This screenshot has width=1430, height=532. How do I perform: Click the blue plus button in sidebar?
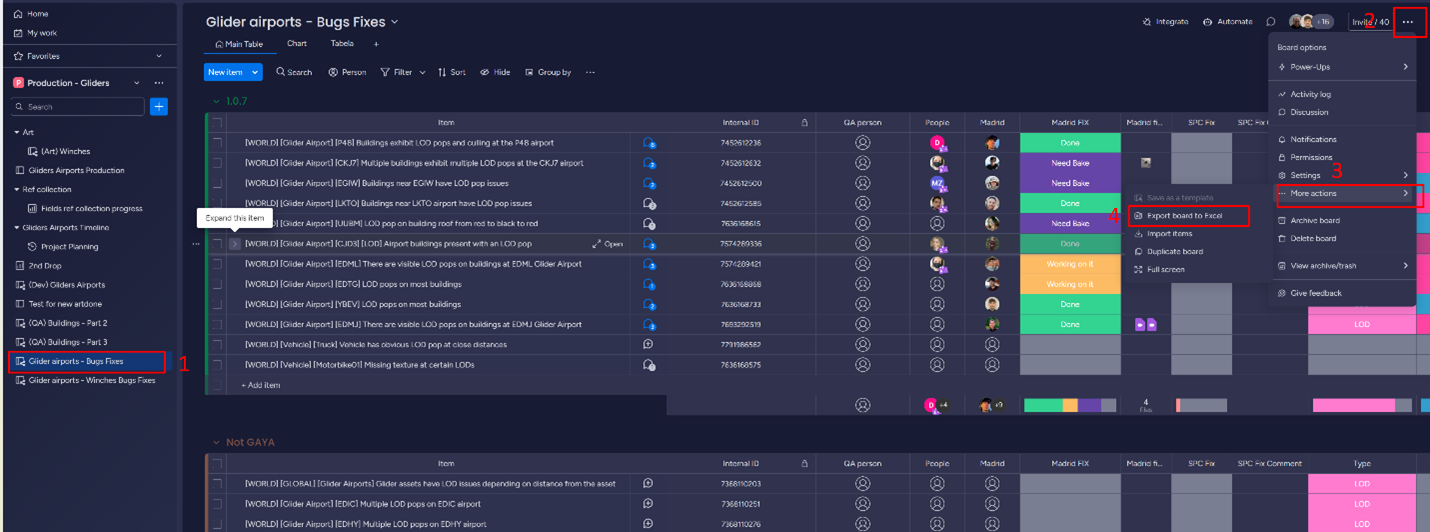[x=158, y=107]
